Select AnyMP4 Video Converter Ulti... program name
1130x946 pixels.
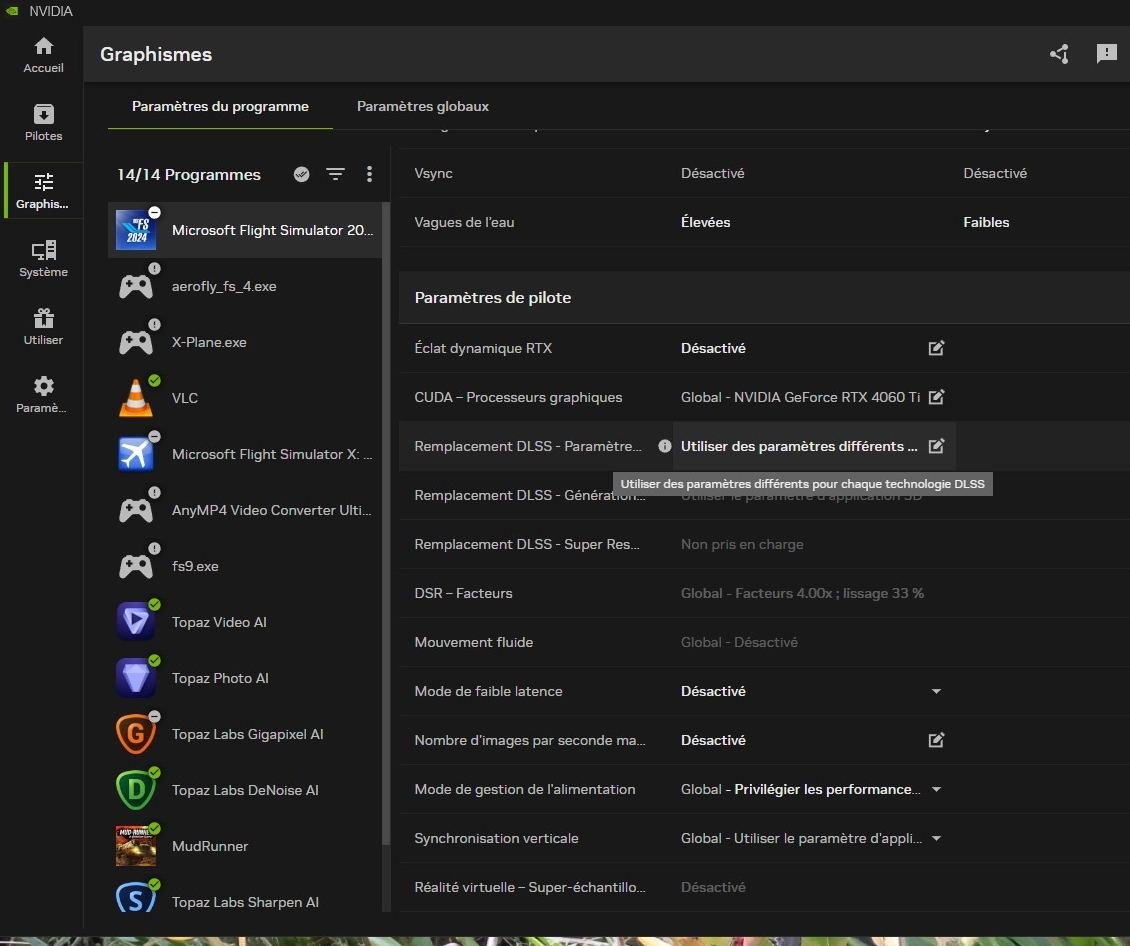pos(272,510)
